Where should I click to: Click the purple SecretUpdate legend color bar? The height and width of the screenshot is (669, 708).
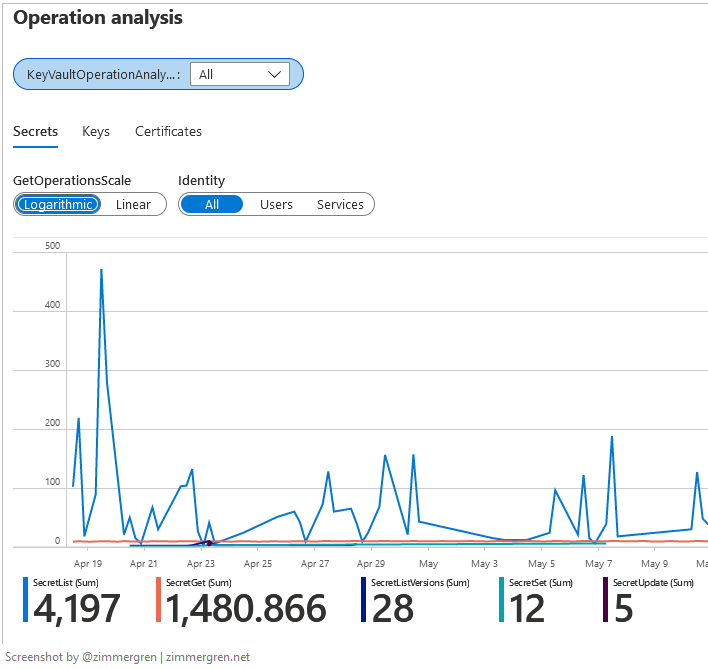point(605,600)
